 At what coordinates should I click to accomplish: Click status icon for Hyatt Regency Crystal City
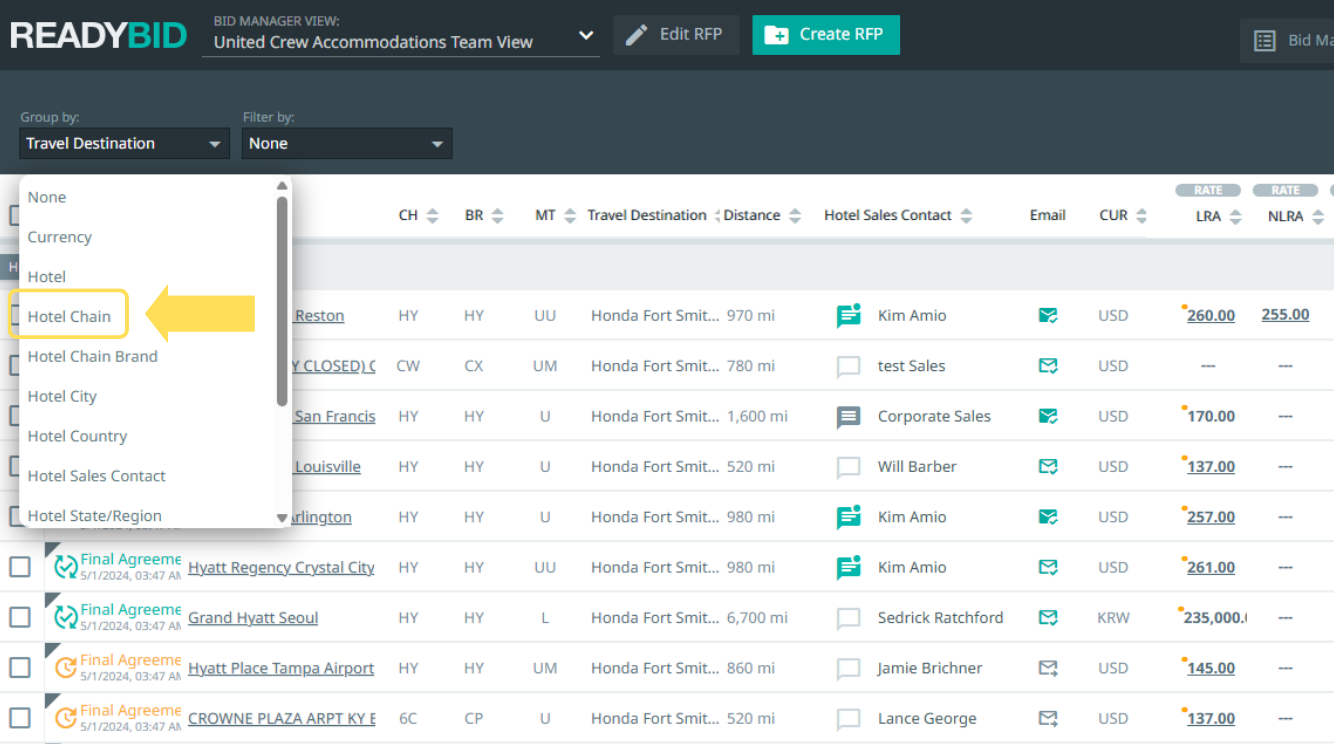click(65, 567)
